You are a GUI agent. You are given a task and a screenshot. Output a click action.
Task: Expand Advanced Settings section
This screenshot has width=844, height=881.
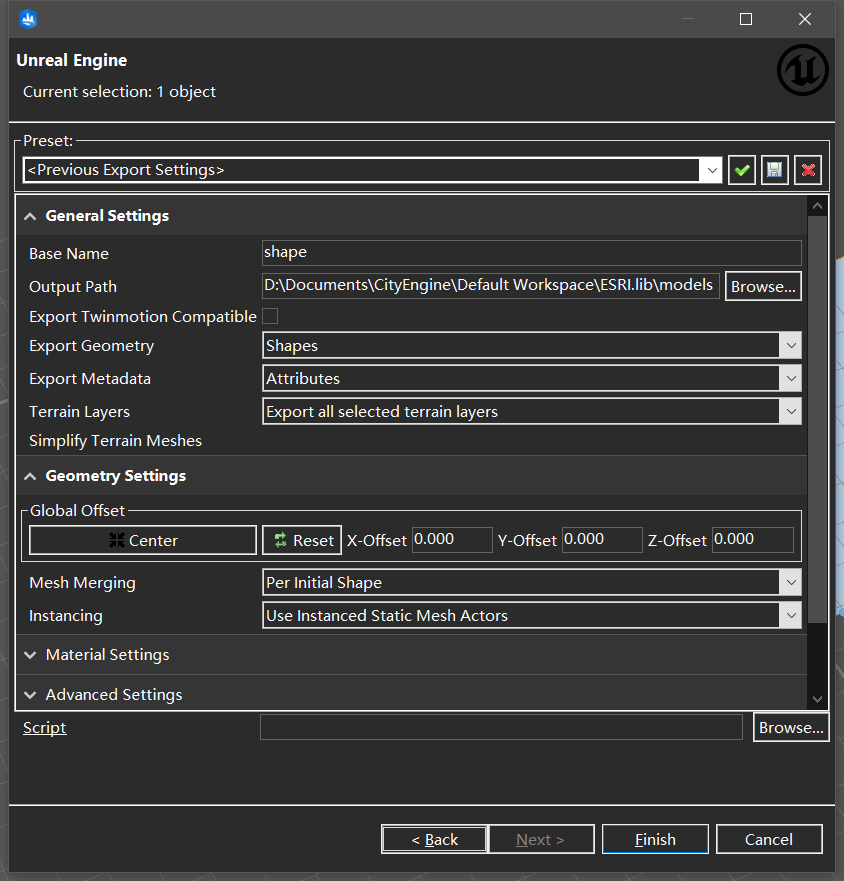pos(30,694)
